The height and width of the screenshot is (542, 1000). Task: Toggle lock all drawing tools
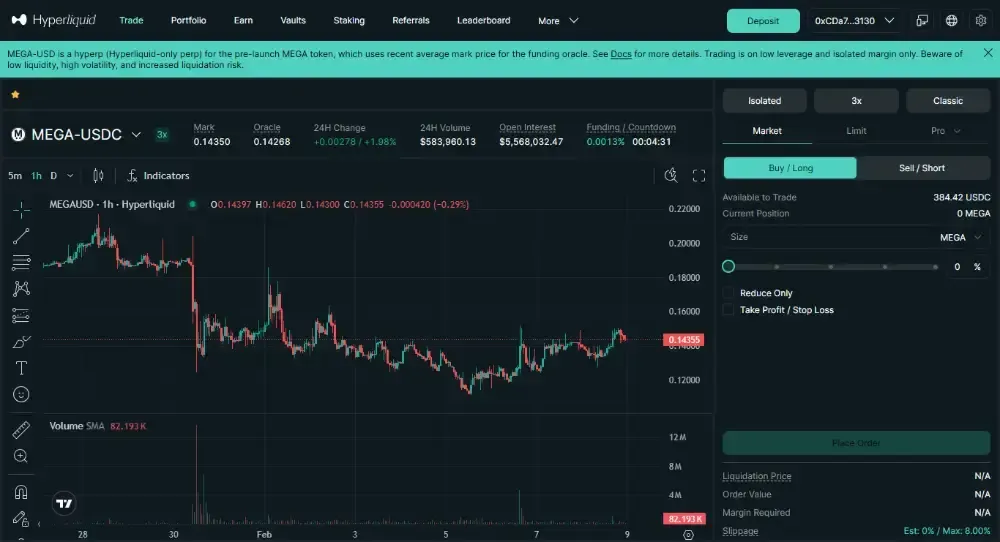click(x=21, y=519)
